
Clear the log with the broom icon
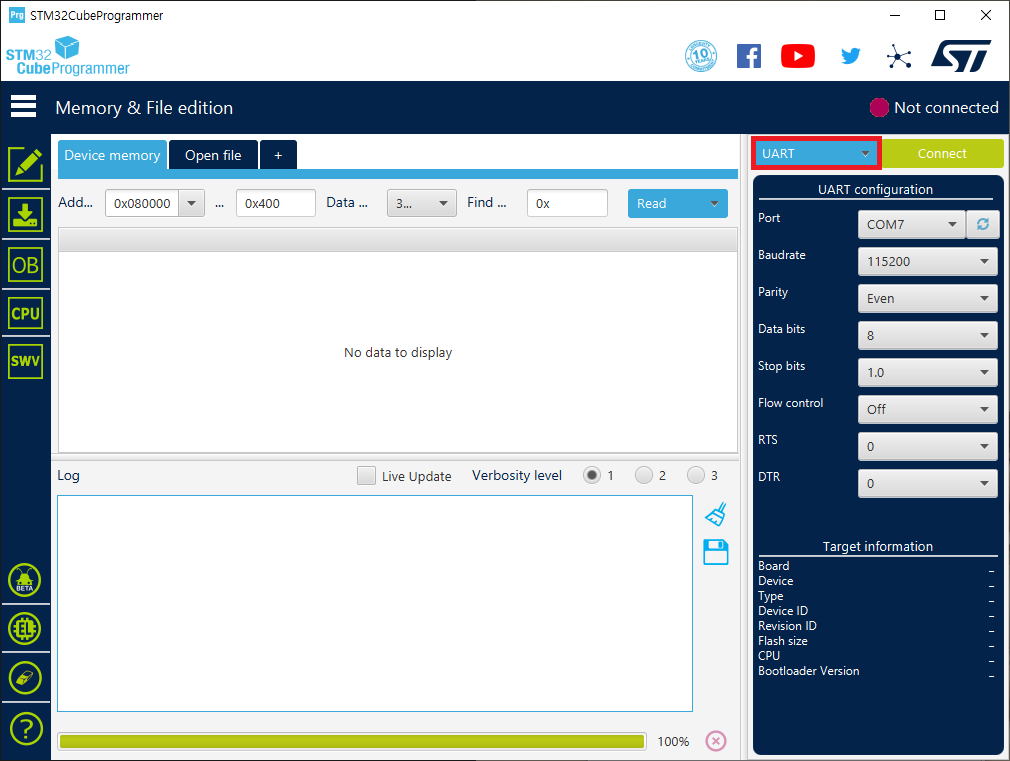click(716, 514)
